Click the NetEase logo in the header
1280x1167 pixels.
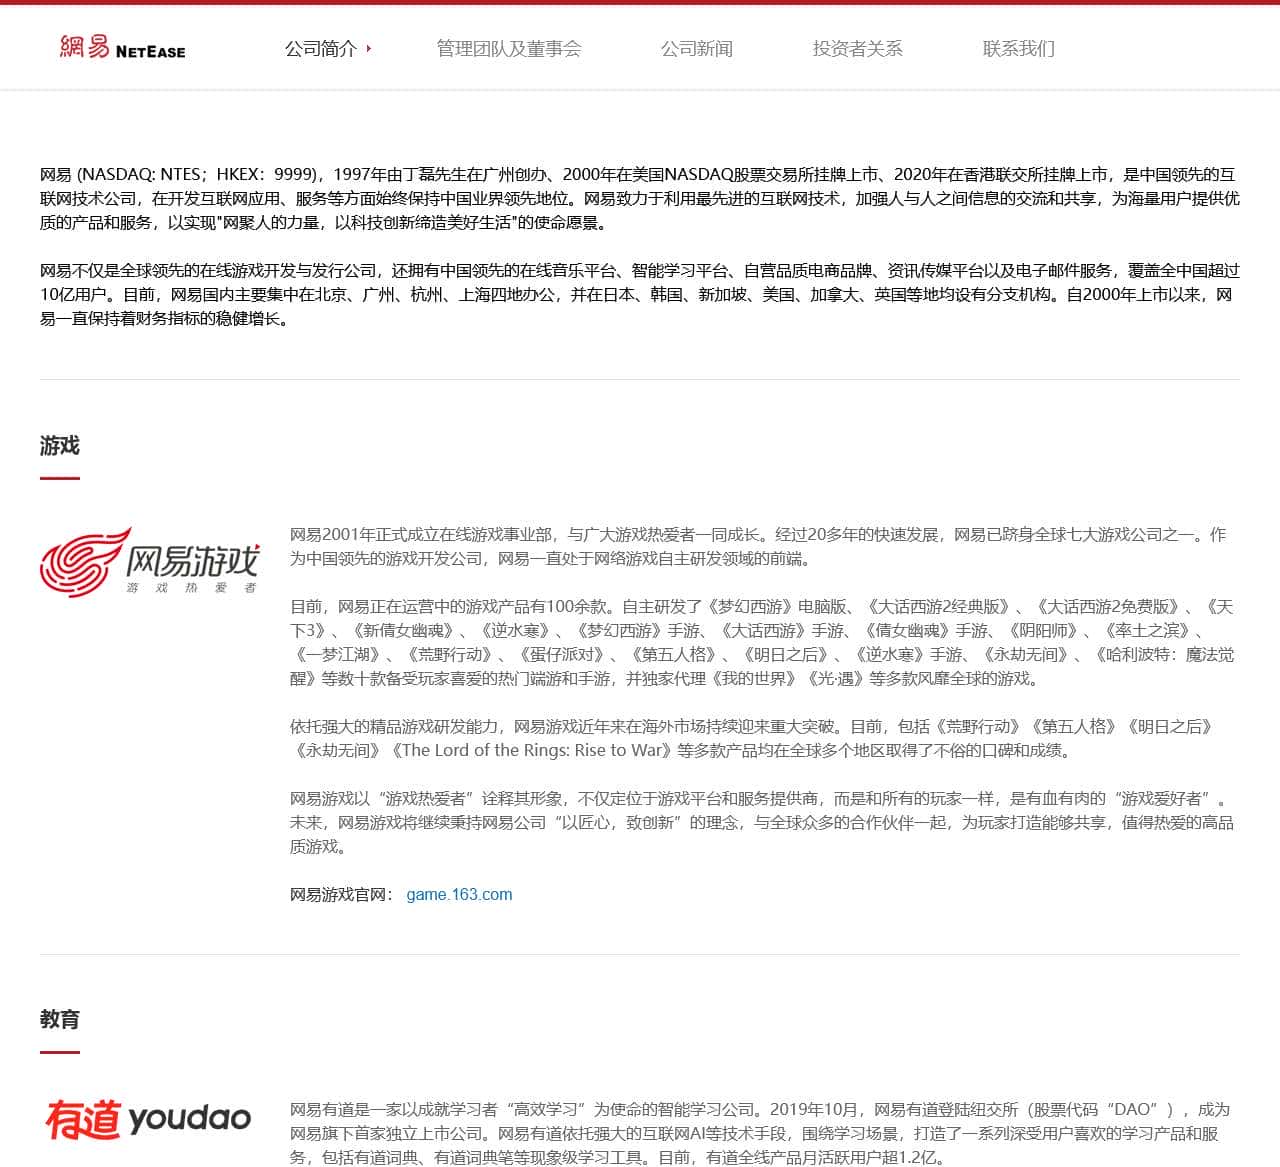coord(122,47)
